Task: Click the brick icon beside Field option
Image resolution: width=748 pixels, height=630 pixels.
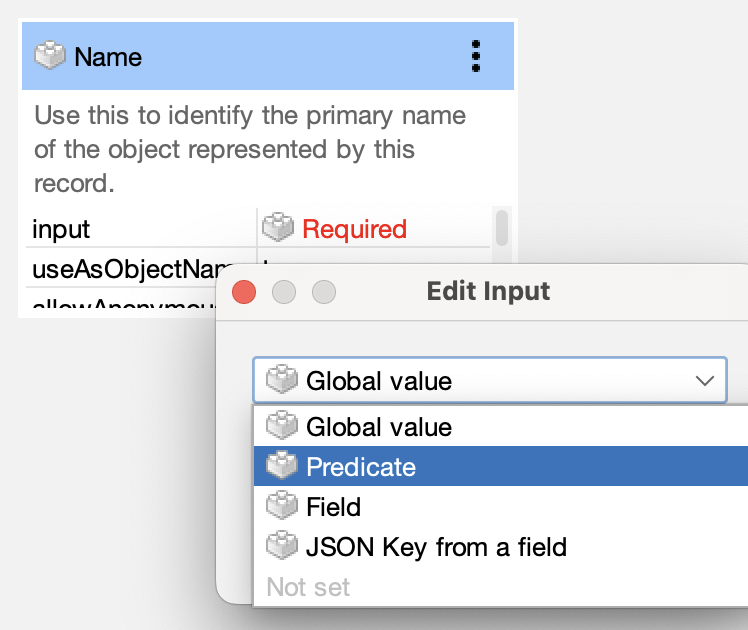Action: [x=282, y=505]
